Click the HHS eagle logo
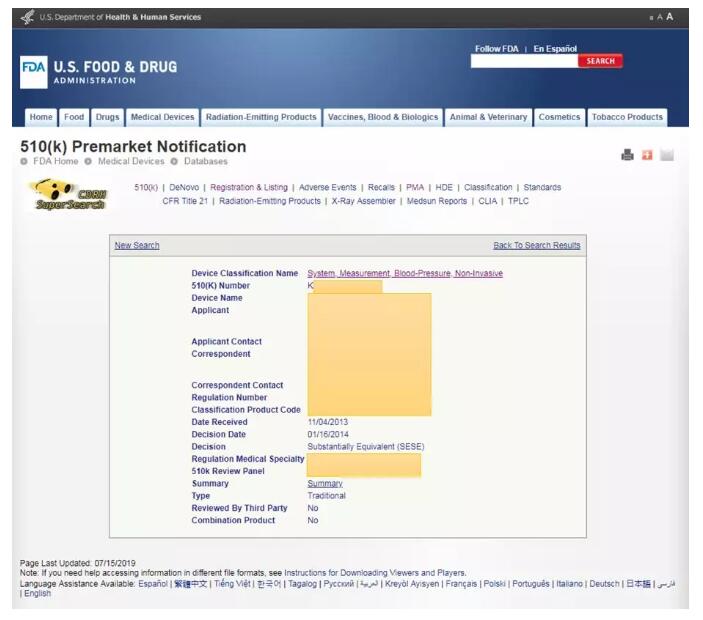The height and width of the screenshot is (620, 703). coord(27,17)
